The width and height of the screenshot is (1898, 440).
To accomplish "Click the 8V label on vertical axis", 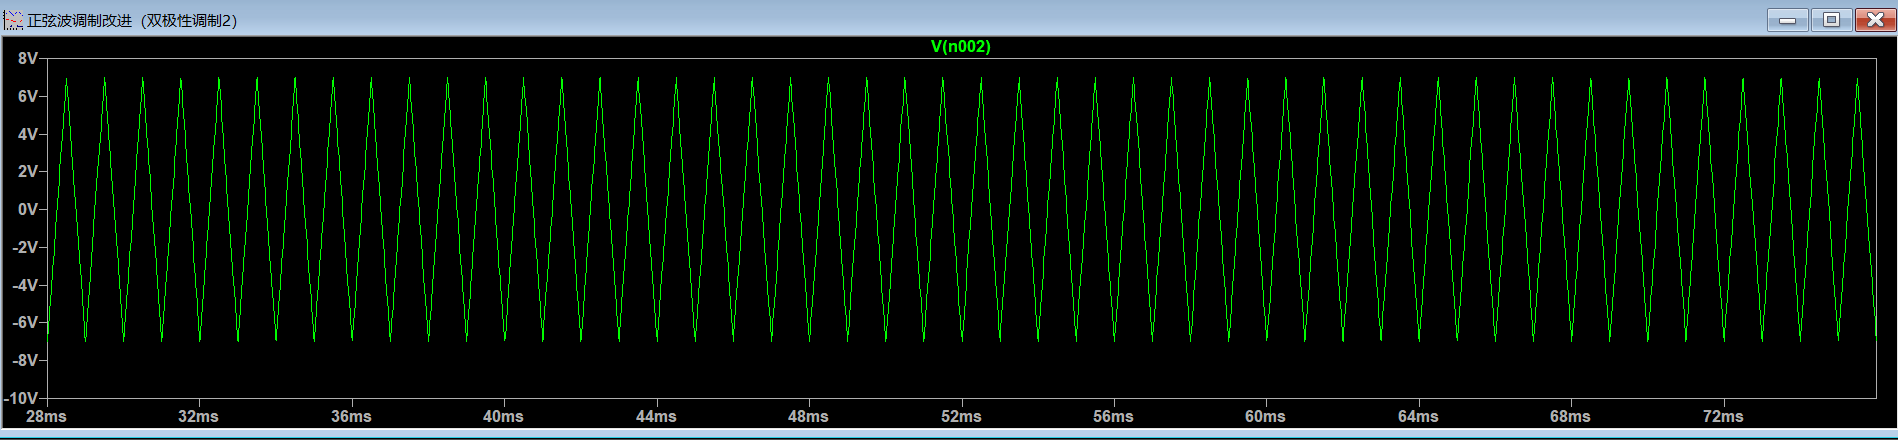I will 28,59.
